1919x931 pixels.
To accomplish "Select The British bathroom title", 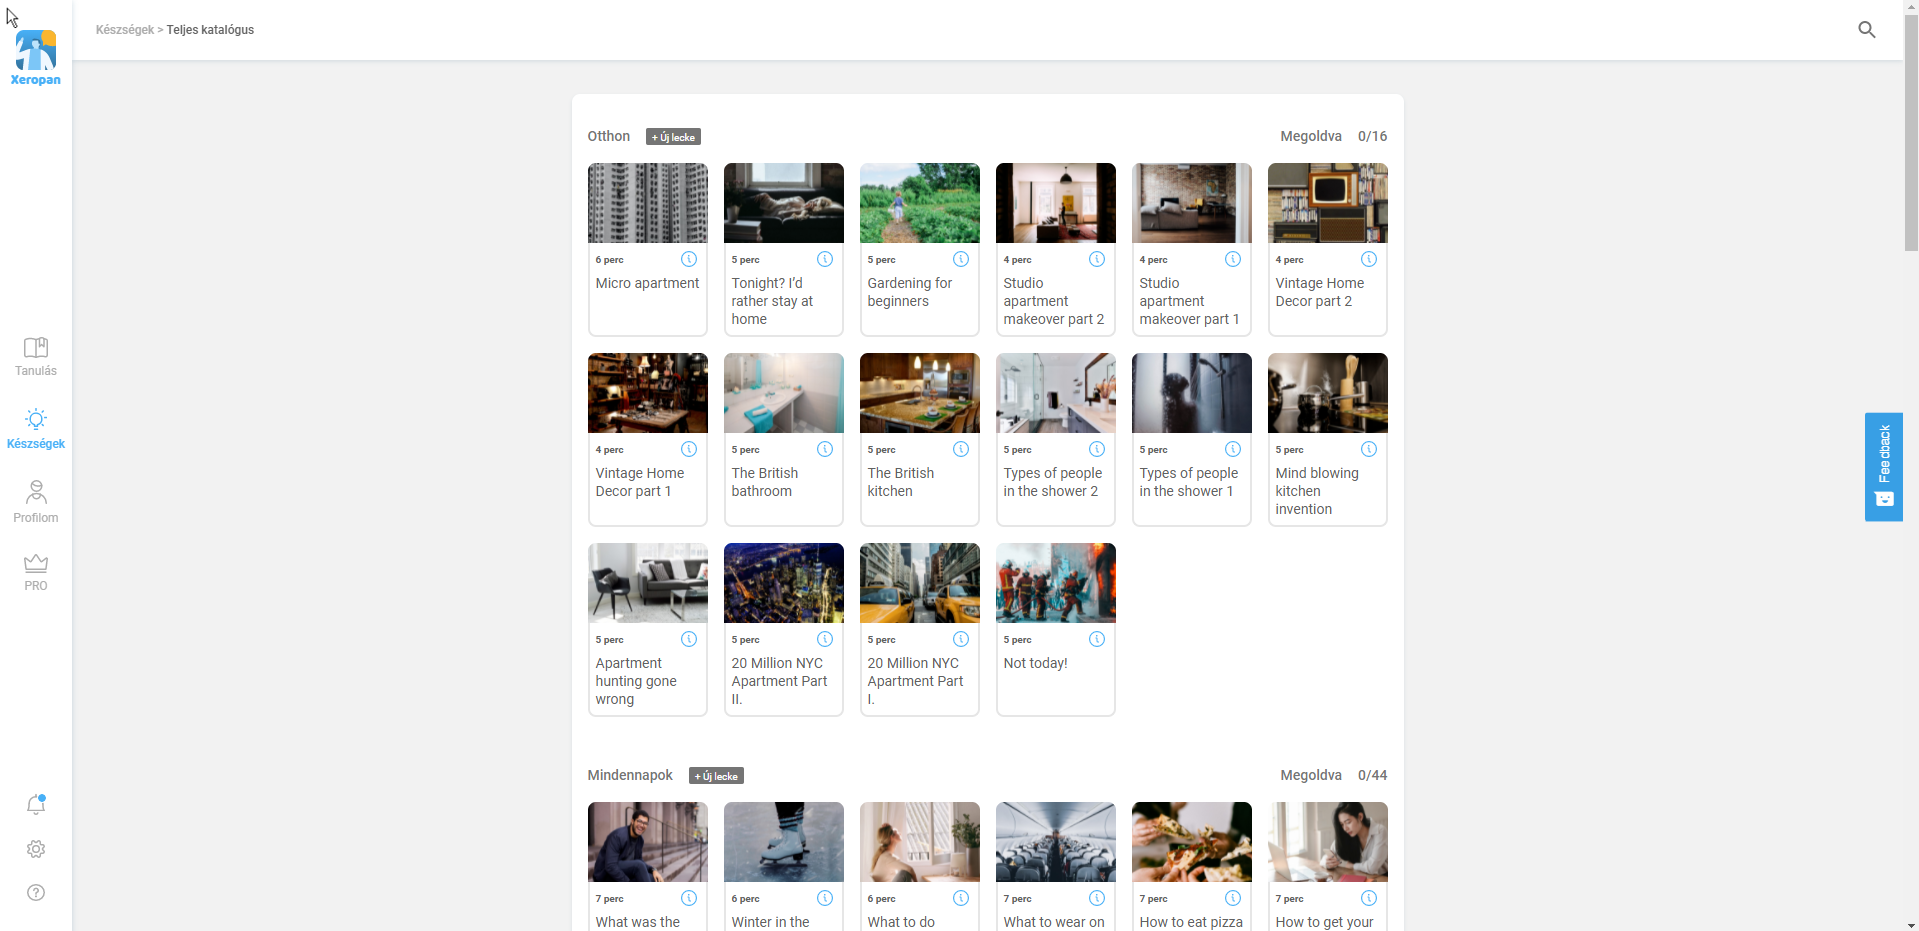I will tap(765, 482).
